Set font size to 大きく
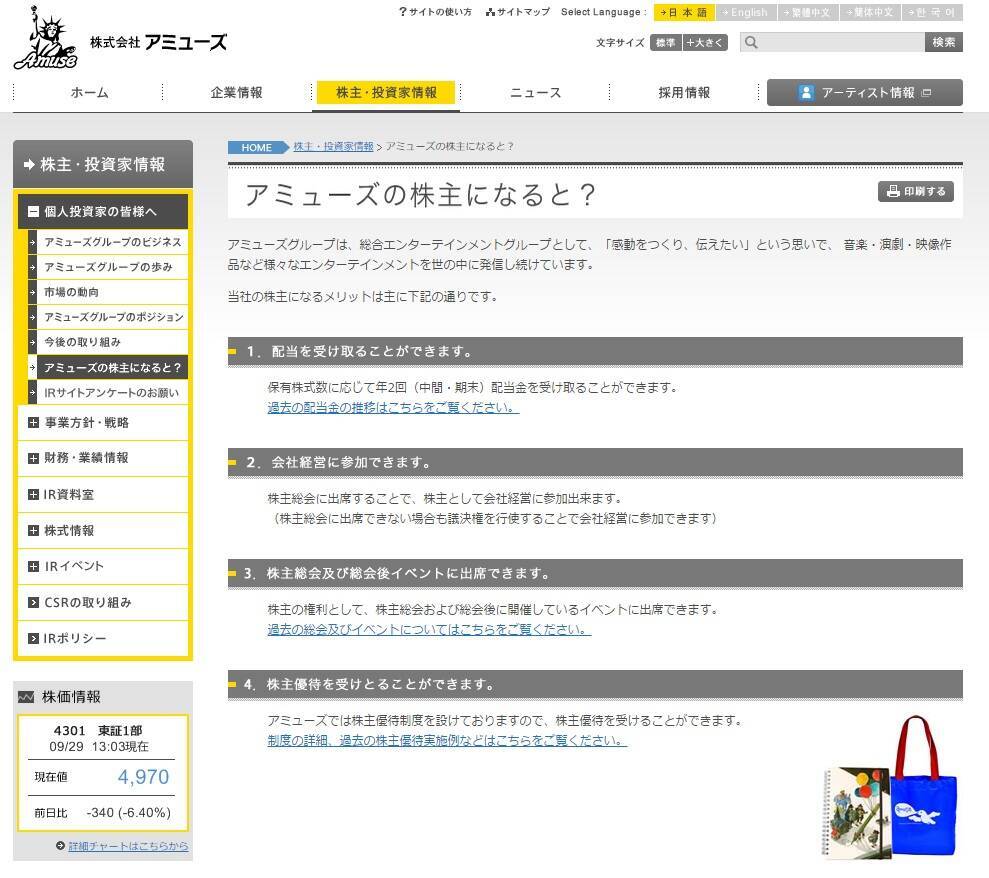The width and height of the screenshot is (989, 878). click(x=705, y=42)
